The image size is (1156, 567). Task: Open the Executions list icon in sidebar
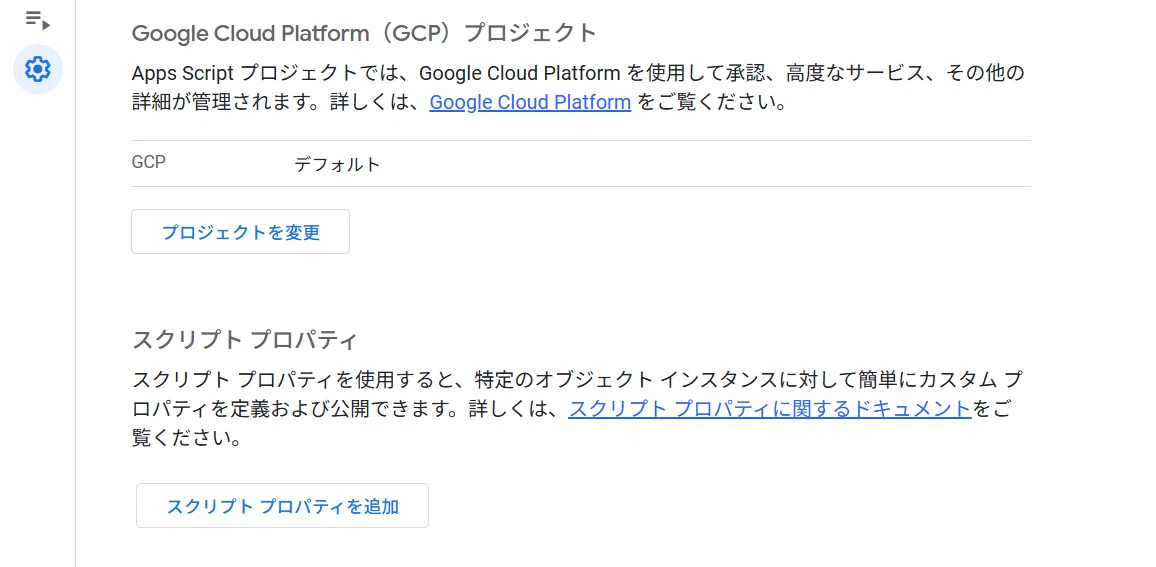(x=38, y=20)
